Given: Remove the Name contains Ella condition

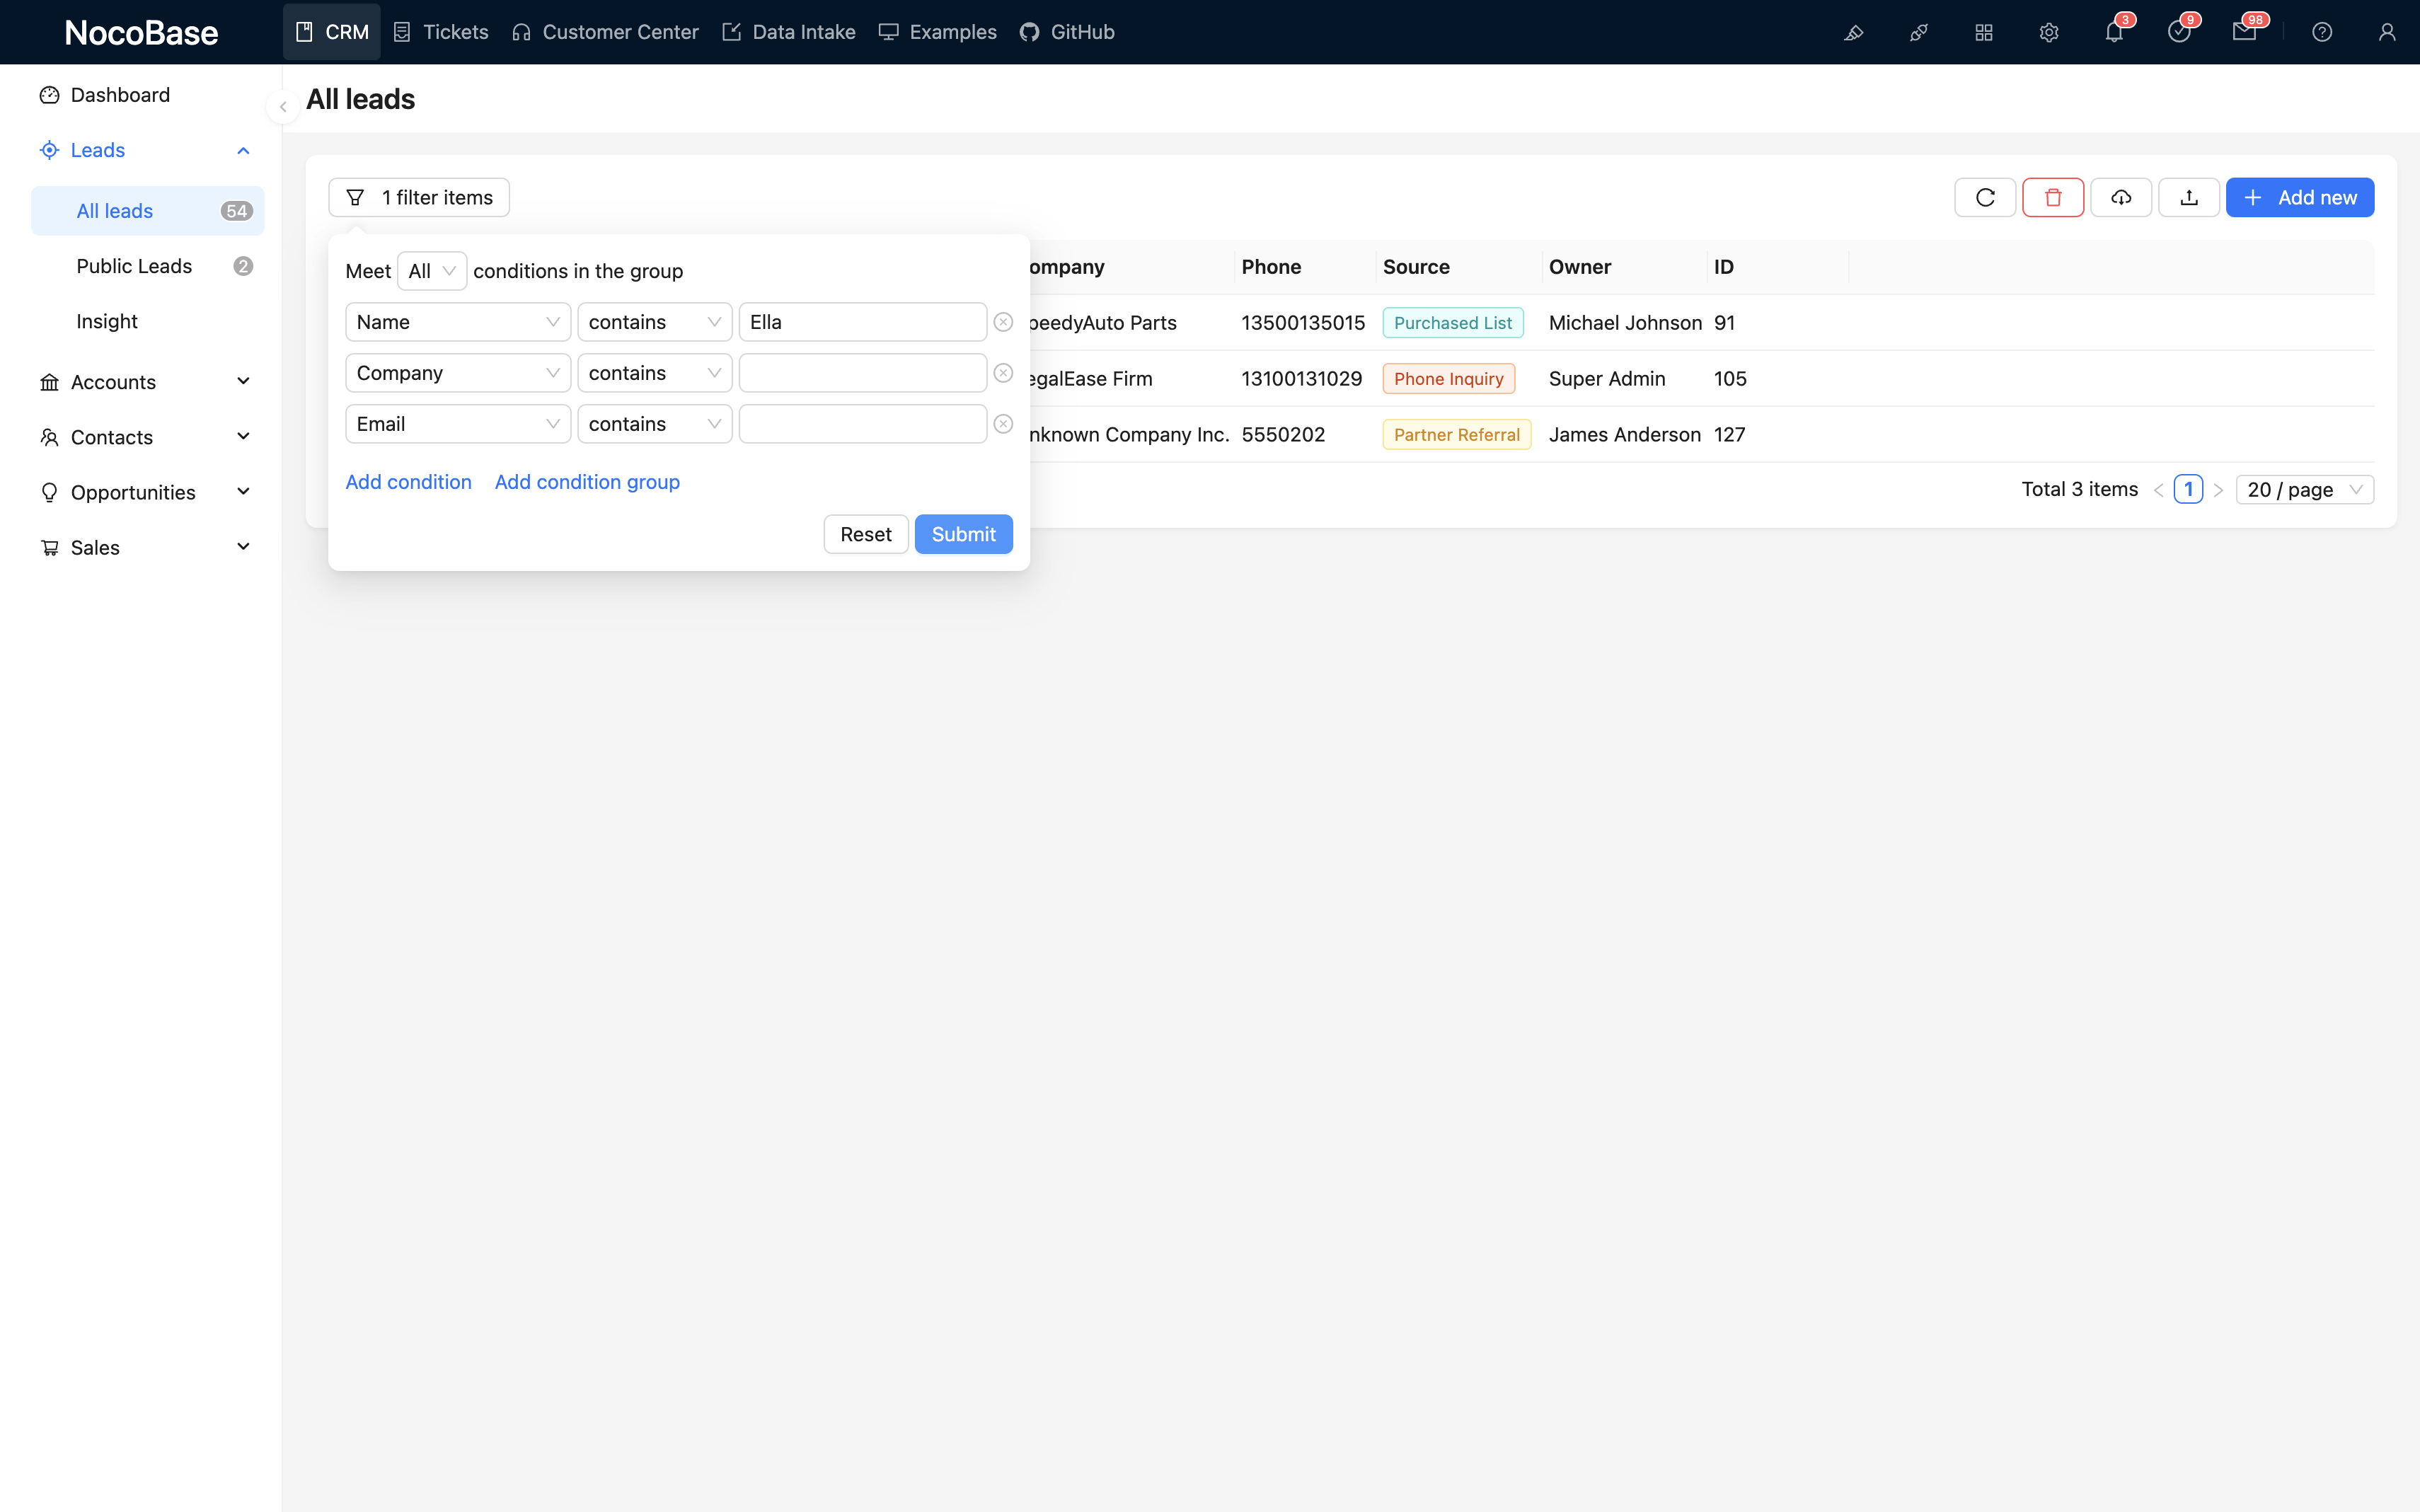Looking at the screenshot, I should coord(1004,321).
